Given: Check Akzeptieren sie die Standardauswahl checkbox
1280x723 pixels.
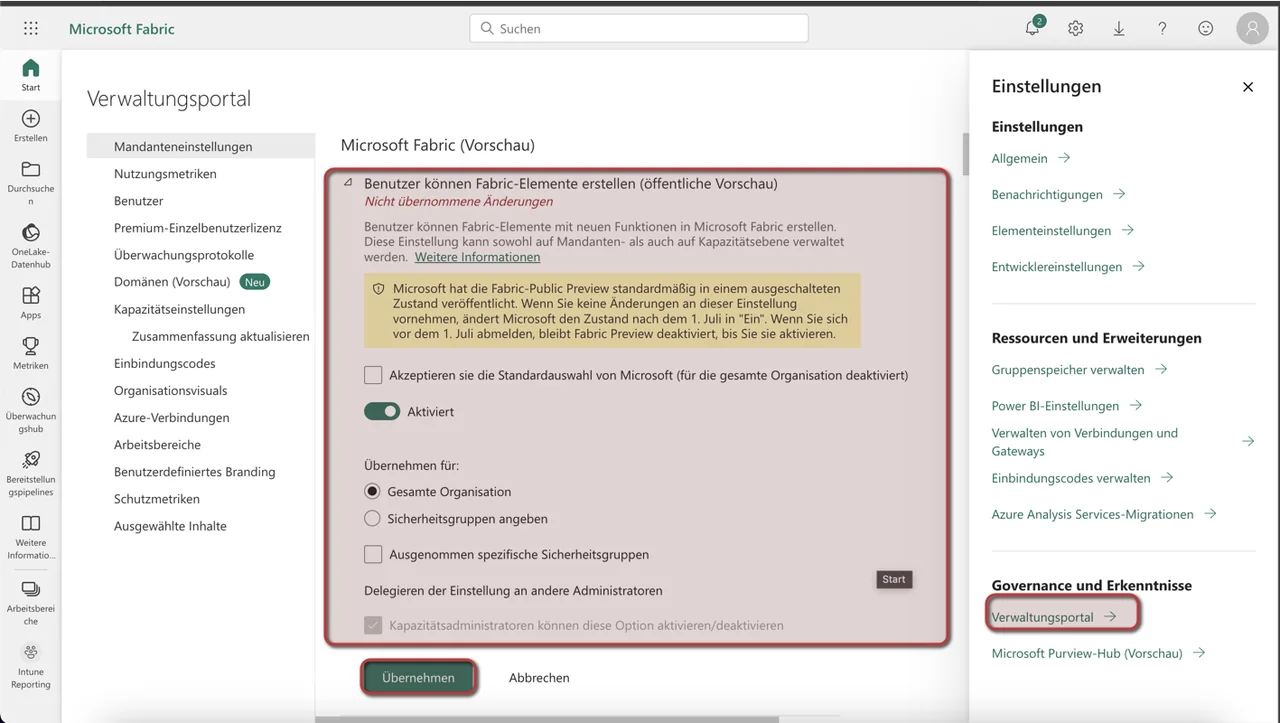Looking at the screenshot, I should 373,375.
